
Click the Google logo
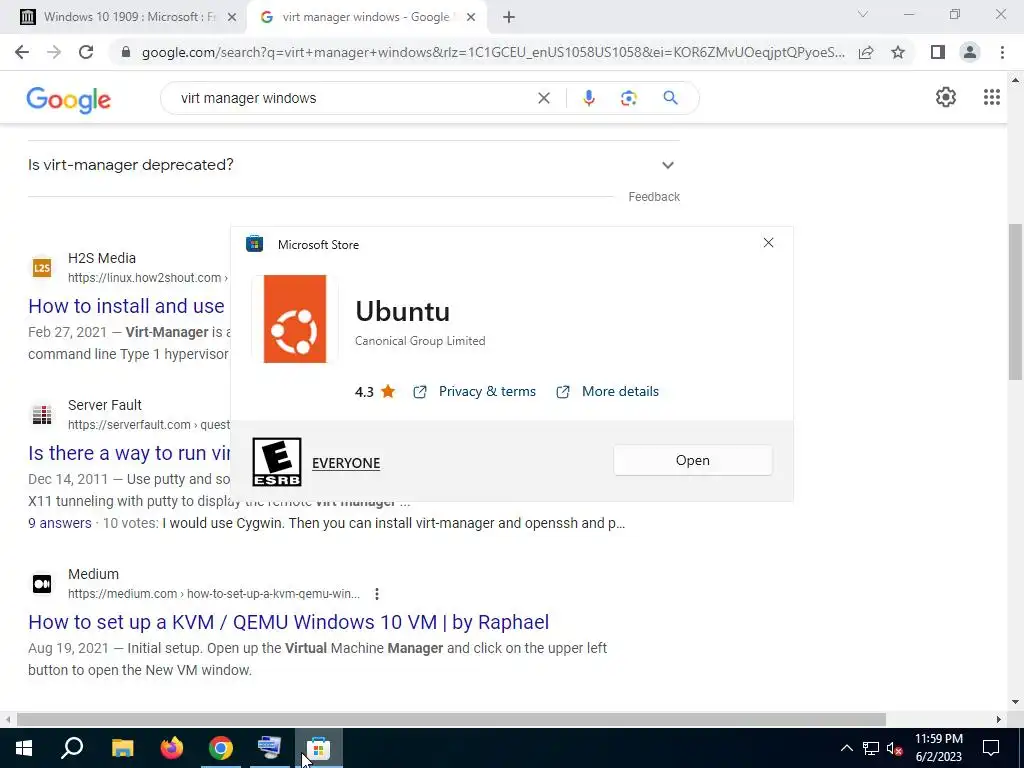coord(69,99)
